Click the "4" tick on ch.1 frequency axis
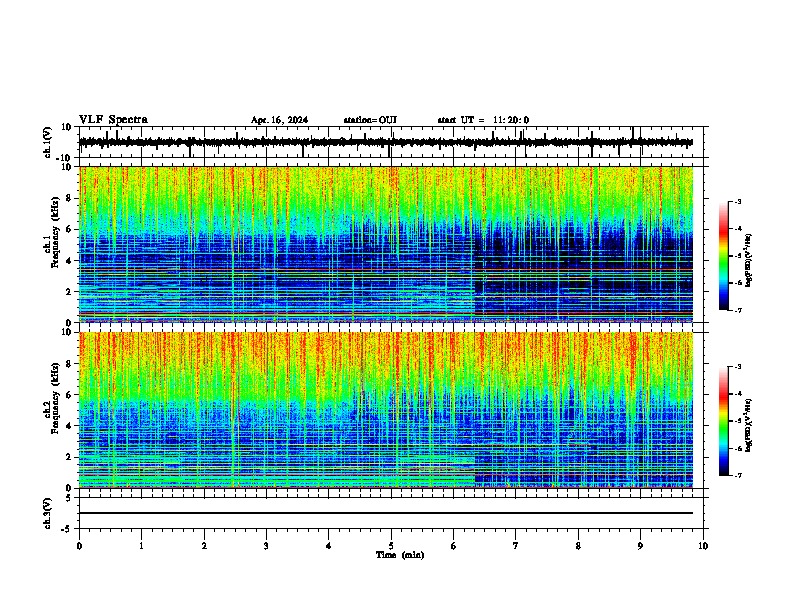Screen dimensions: 792x612 [70, 261]
